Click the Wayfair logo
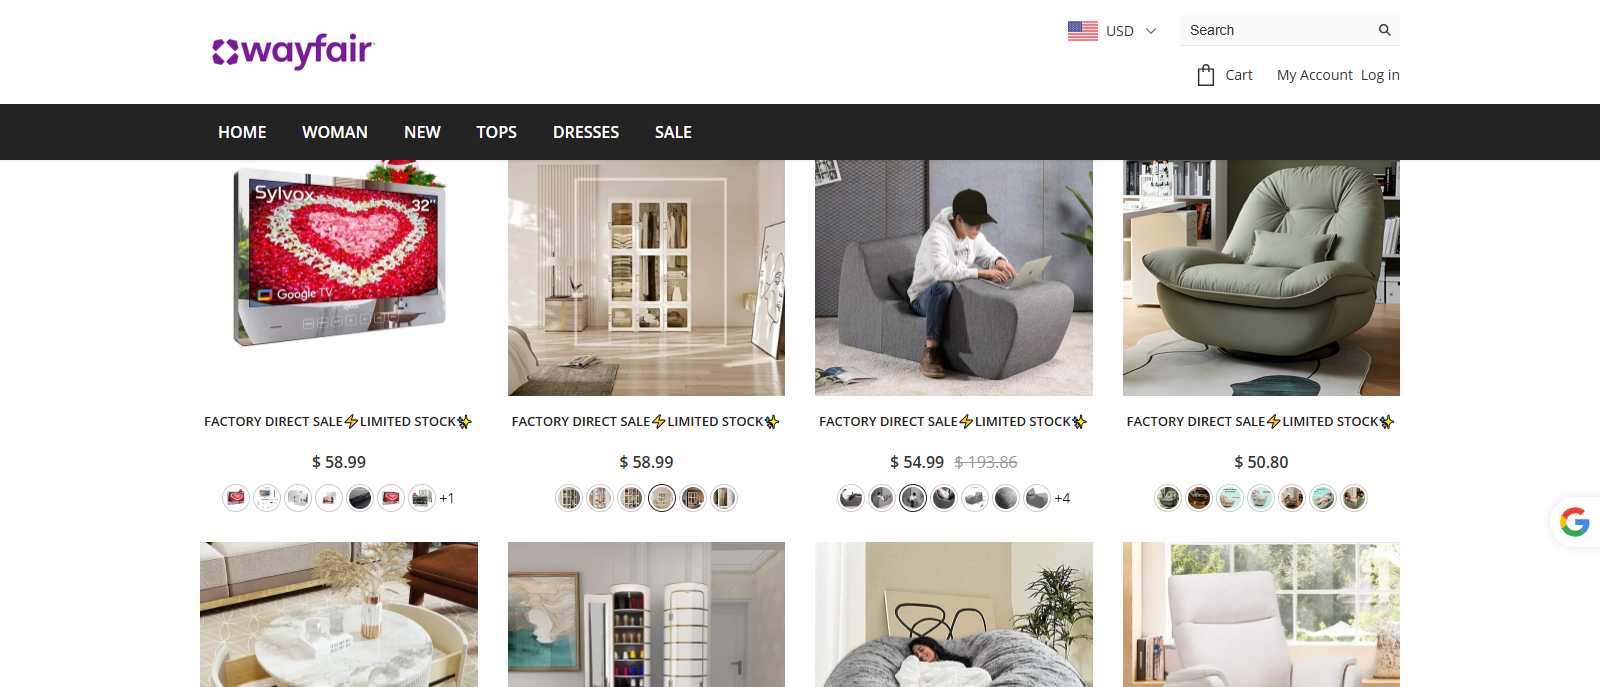Screen dimensions: 1600x687 coord(293,50)
